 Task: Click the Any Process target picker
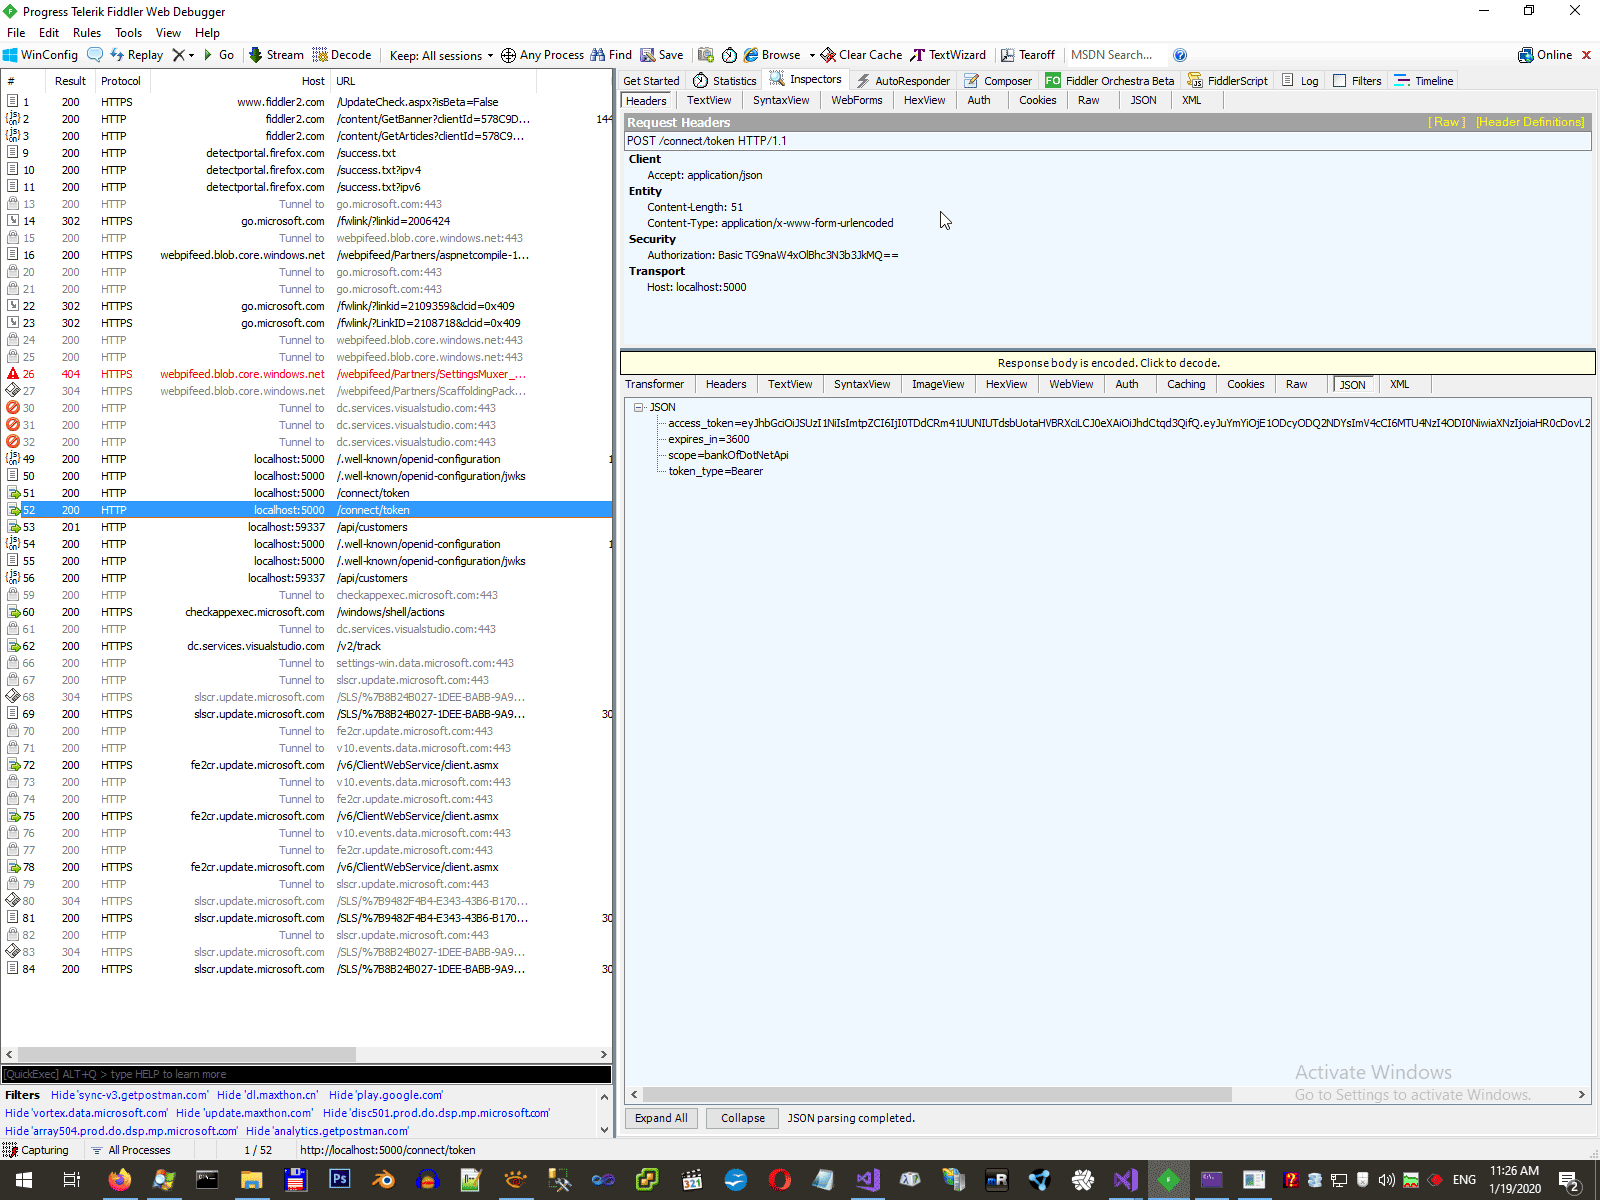point(542,55)
